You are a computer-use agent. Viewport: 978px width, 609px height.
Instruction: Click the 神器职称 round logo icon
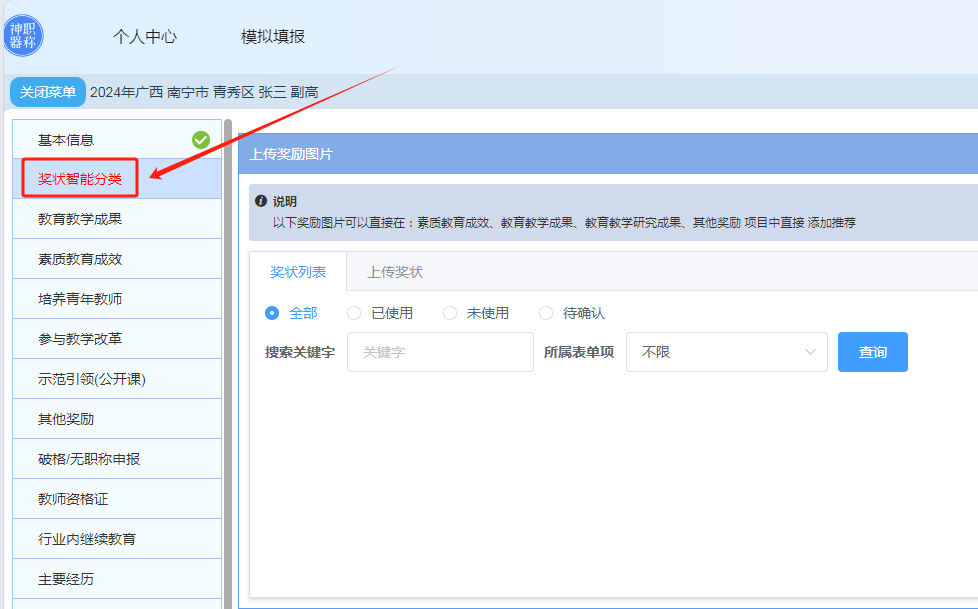point(23,36)
